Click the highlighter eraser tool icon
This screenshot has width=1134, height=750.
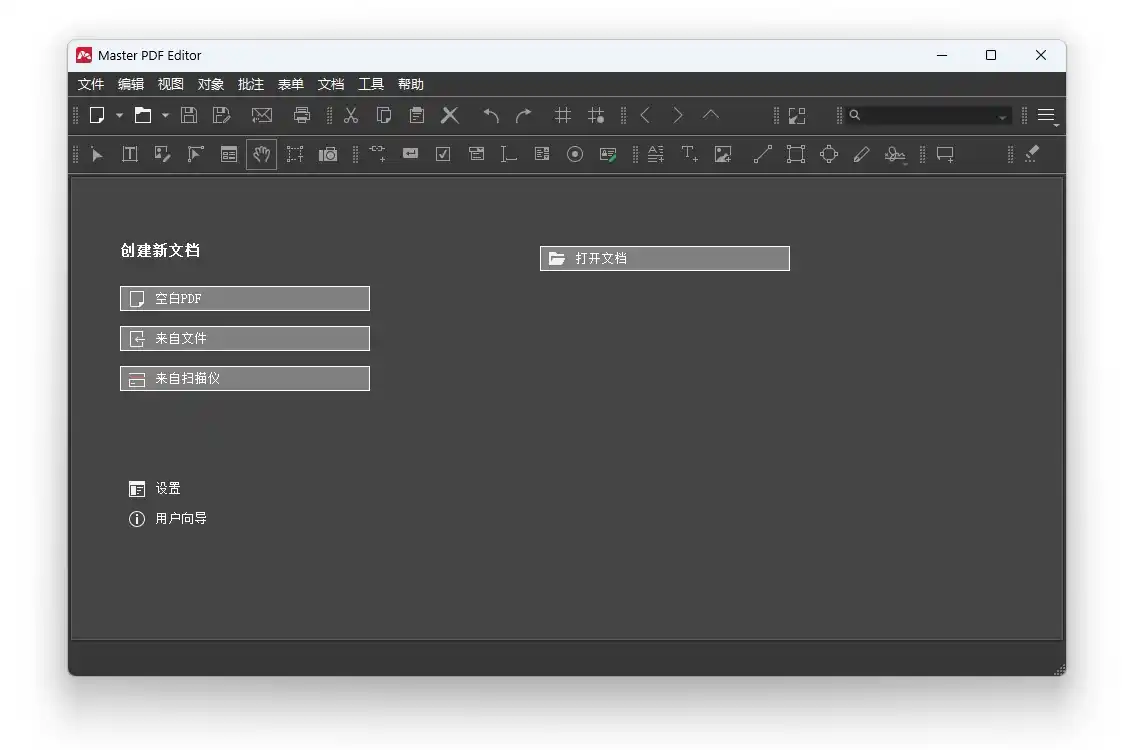(1033, 153)
